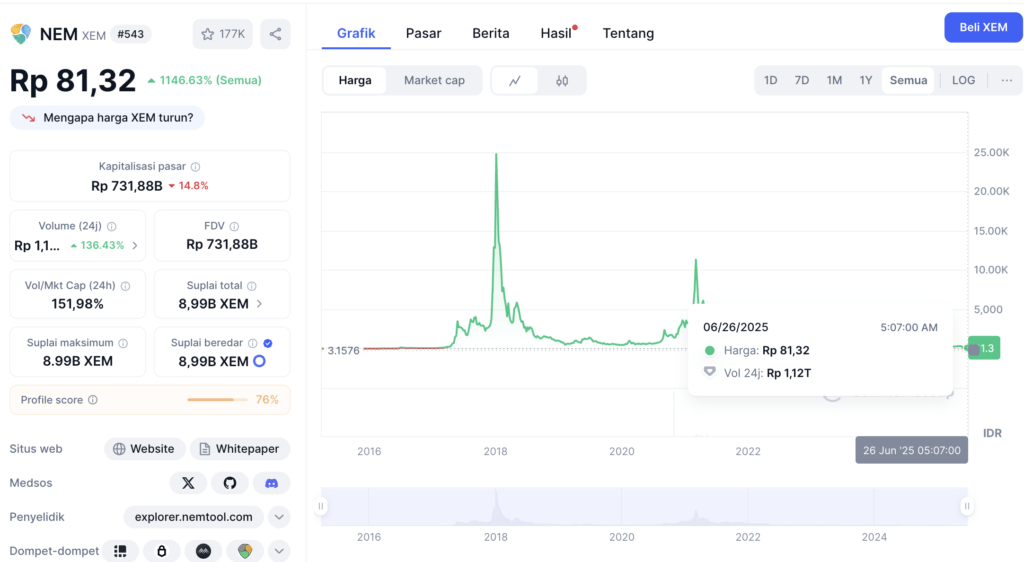Open the first wallet icon in Dompet-dompet
The height and width of the screenshot is (562, 1024).
coord(120,551)
